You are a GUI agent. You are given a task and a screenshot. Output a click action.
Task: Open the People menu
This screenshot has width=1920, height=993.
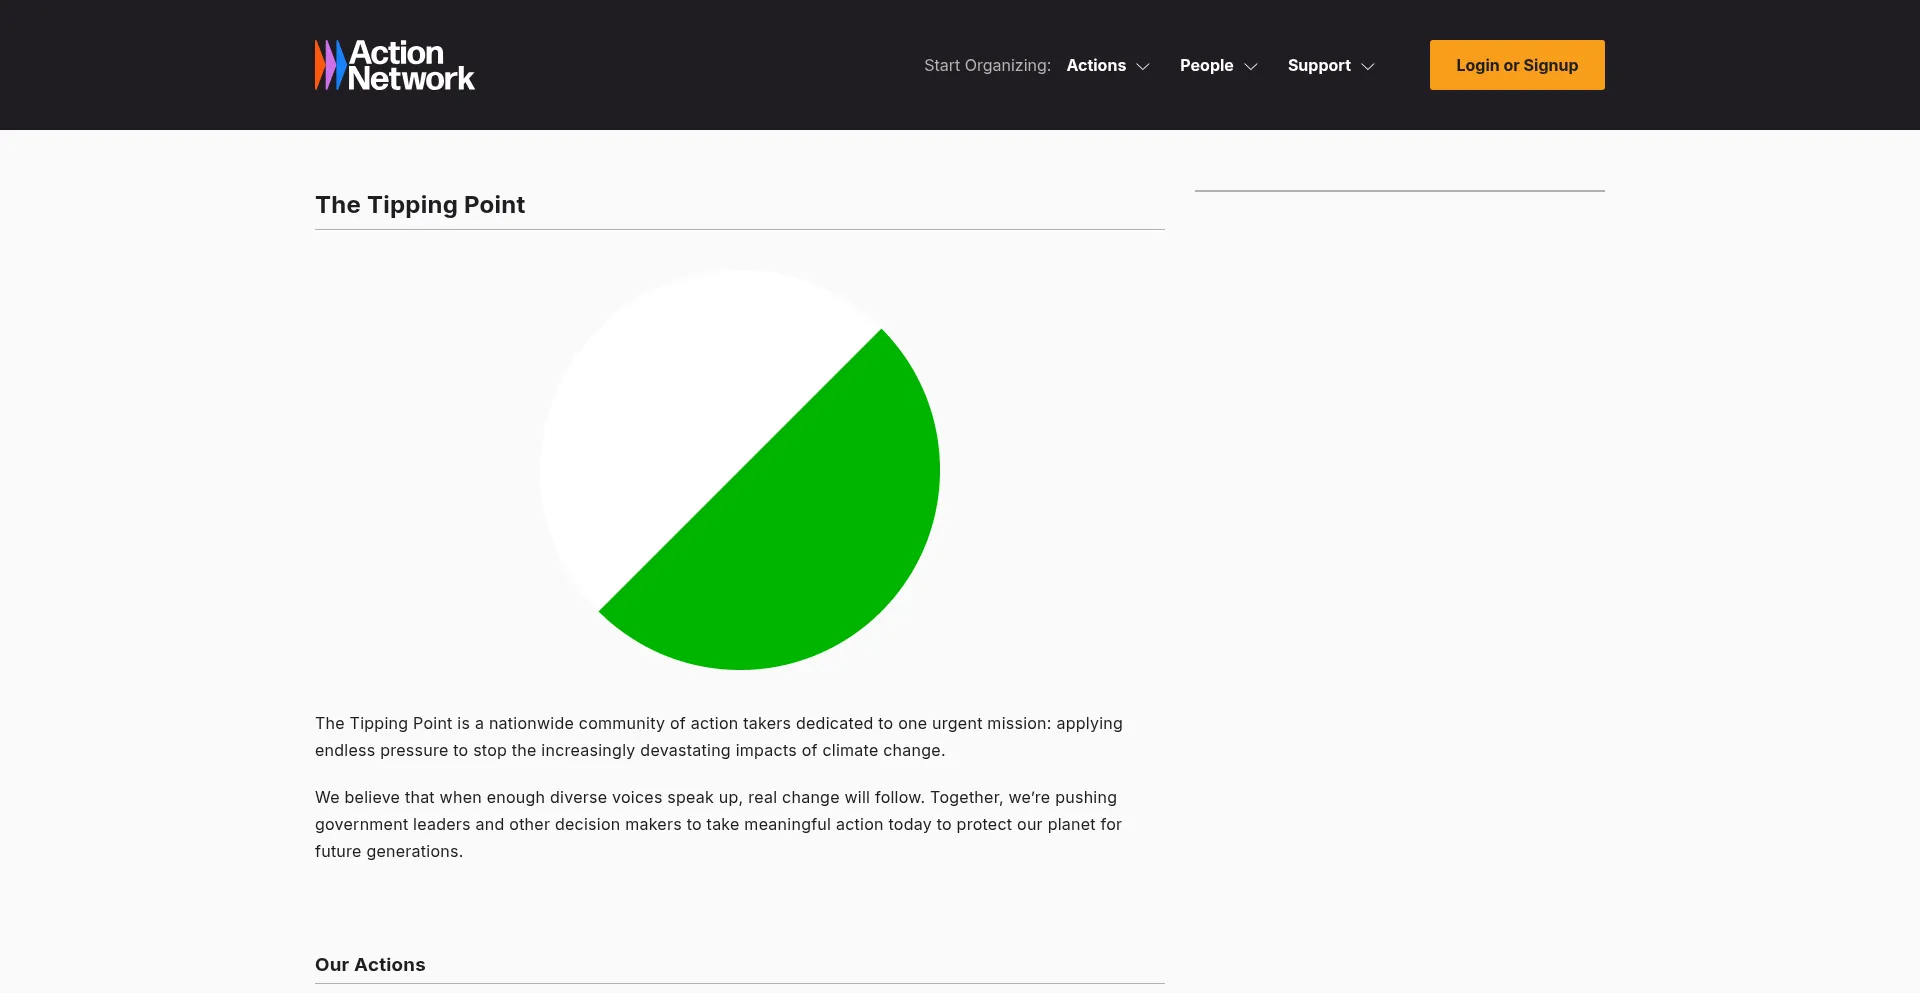pos(1206,65)
